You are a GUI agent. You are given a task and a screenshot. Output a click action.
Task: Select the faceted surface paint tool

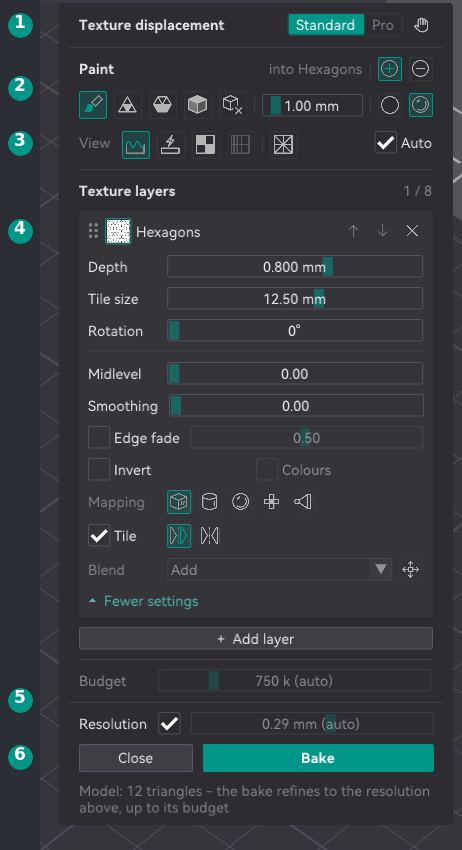point(163,105)
